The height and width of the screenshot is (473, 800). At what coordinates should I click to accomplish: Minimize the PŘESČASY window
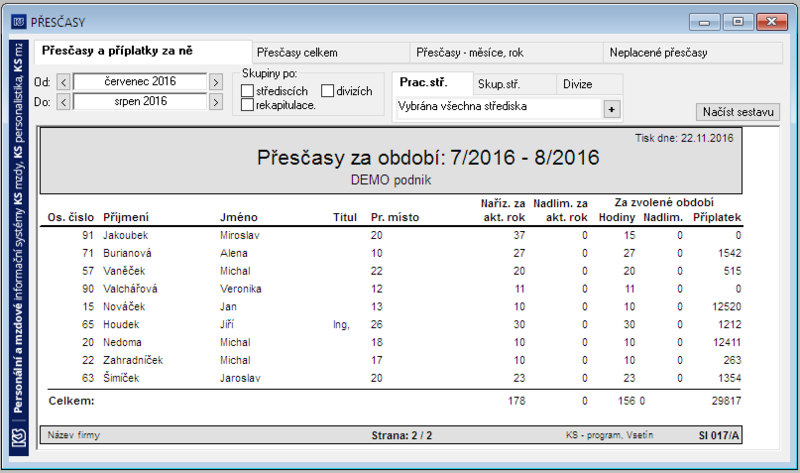705,22
